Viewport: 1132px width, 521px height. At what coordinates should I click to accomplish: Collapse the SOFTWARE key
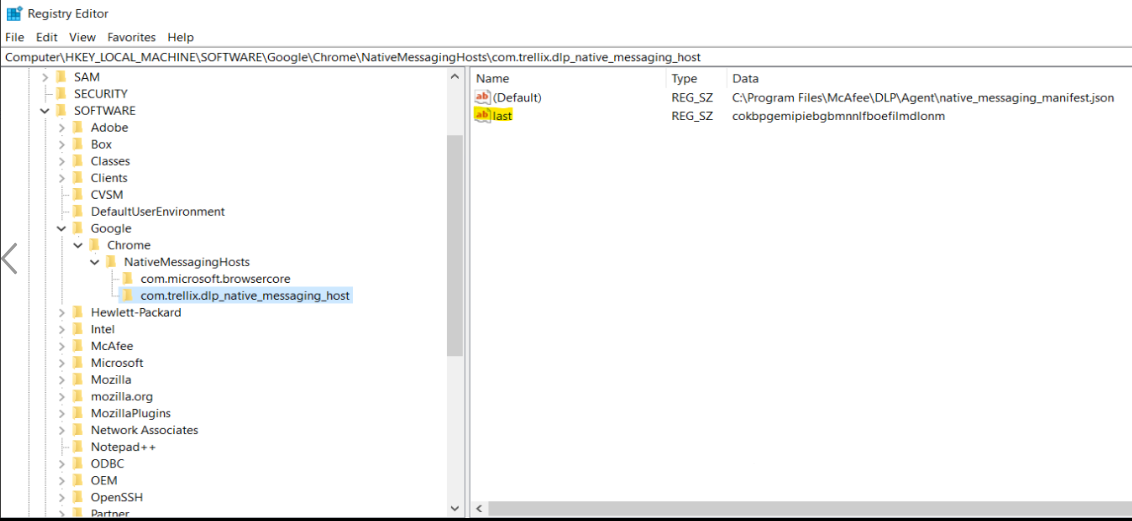click(x=45, y=110)
